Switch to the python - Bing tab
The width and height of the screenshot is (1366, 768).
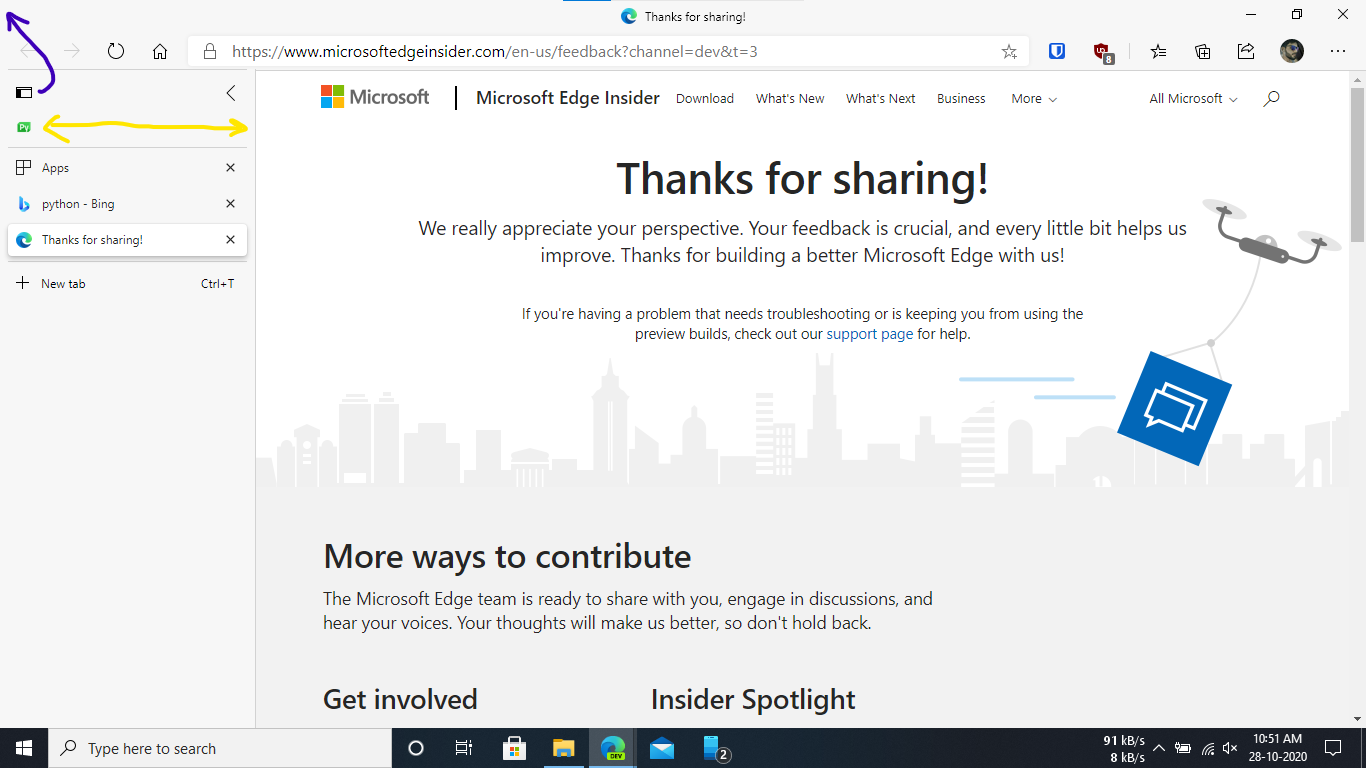127,204
